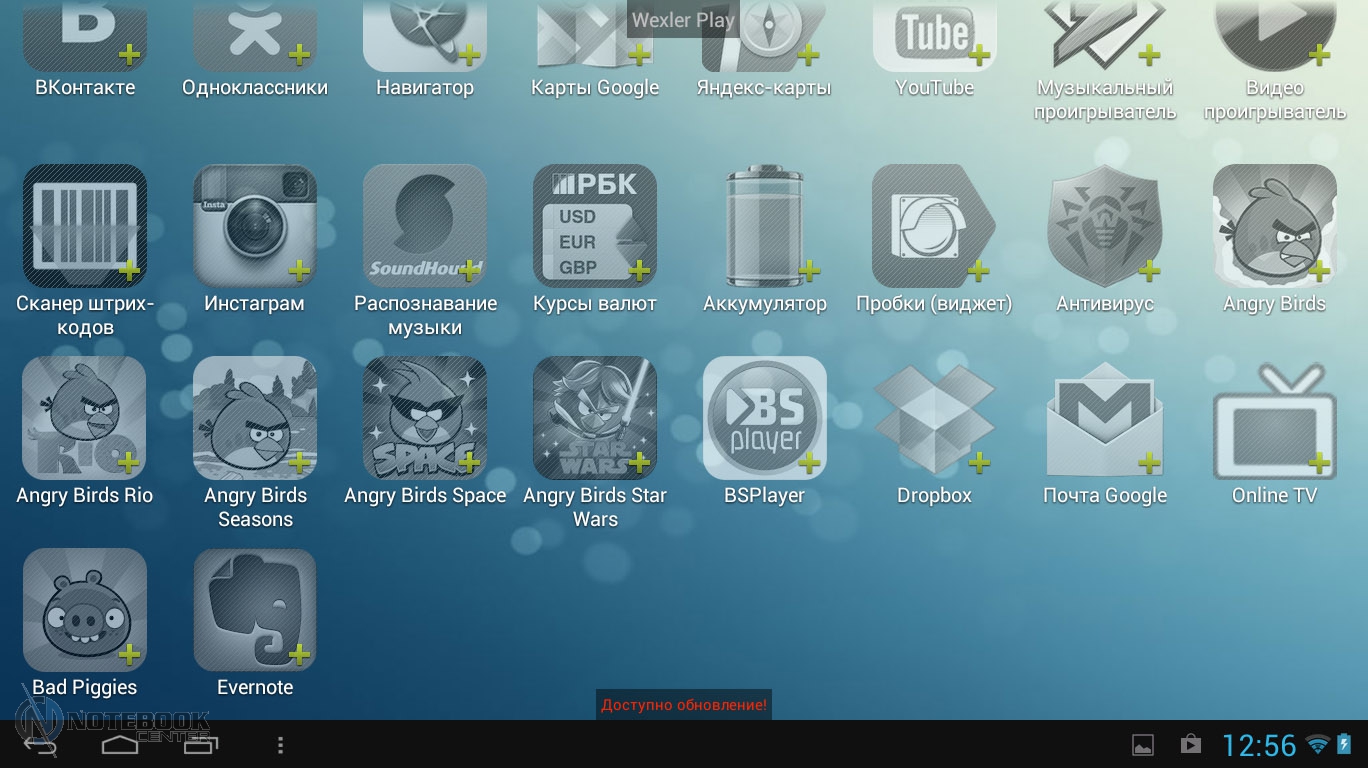This screenshot has width=1368, height=768.
Task: Launch Angry Birds Space
Action: (425, 418)
